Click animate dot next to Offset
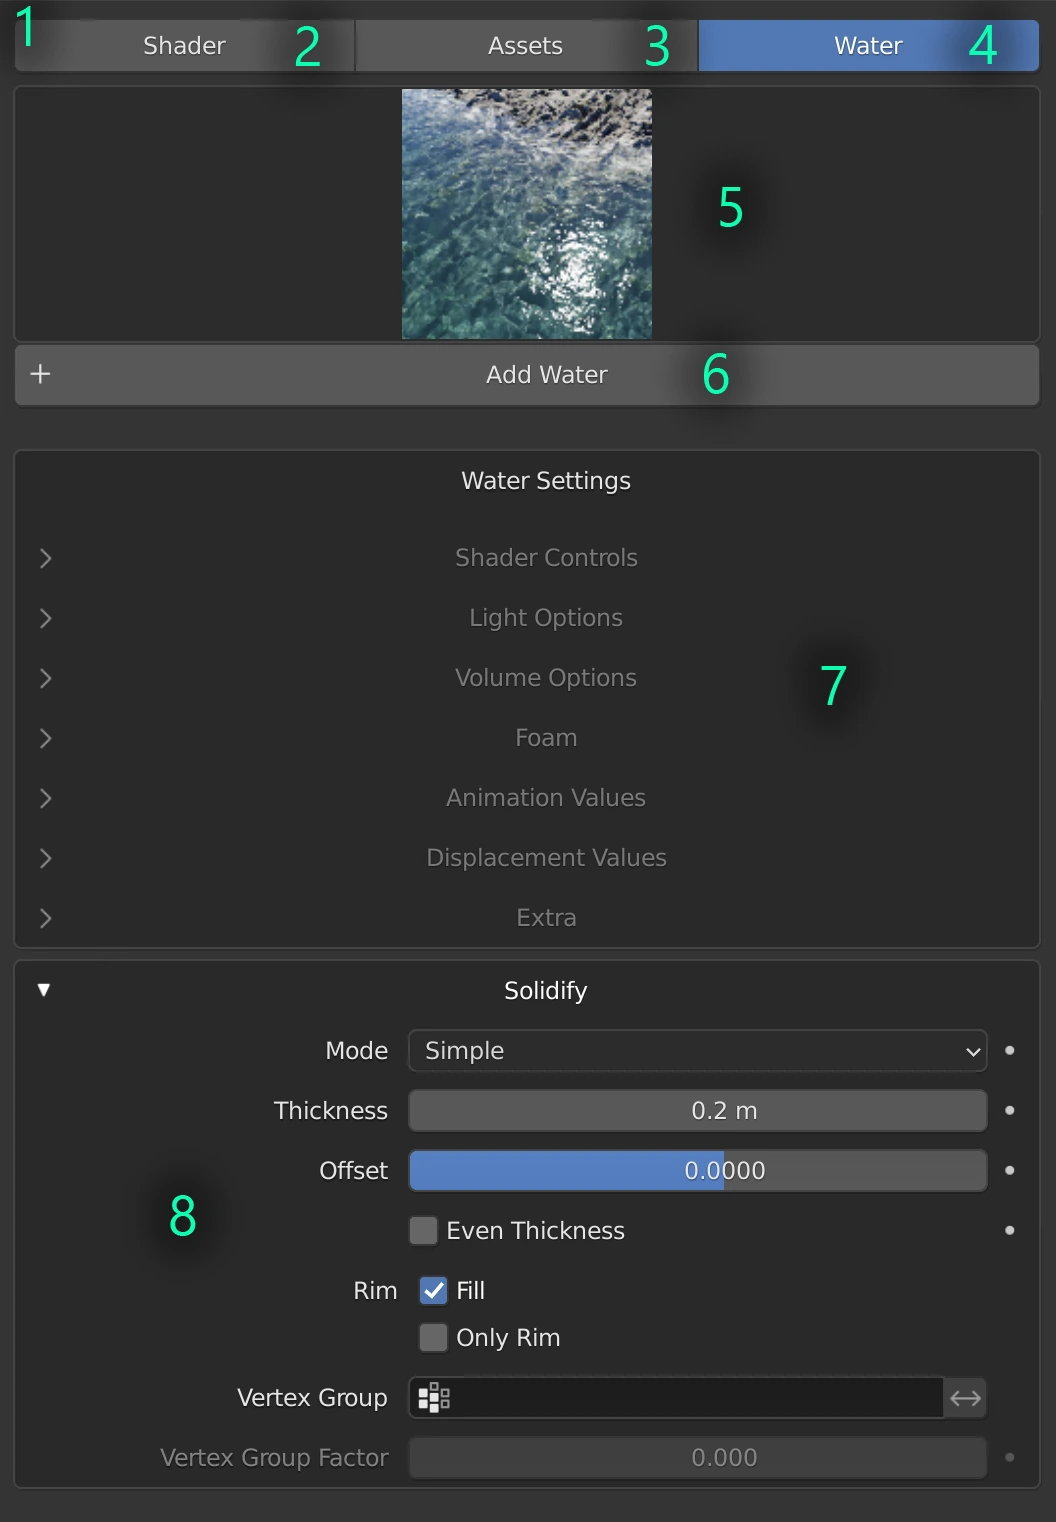 1010,1171
